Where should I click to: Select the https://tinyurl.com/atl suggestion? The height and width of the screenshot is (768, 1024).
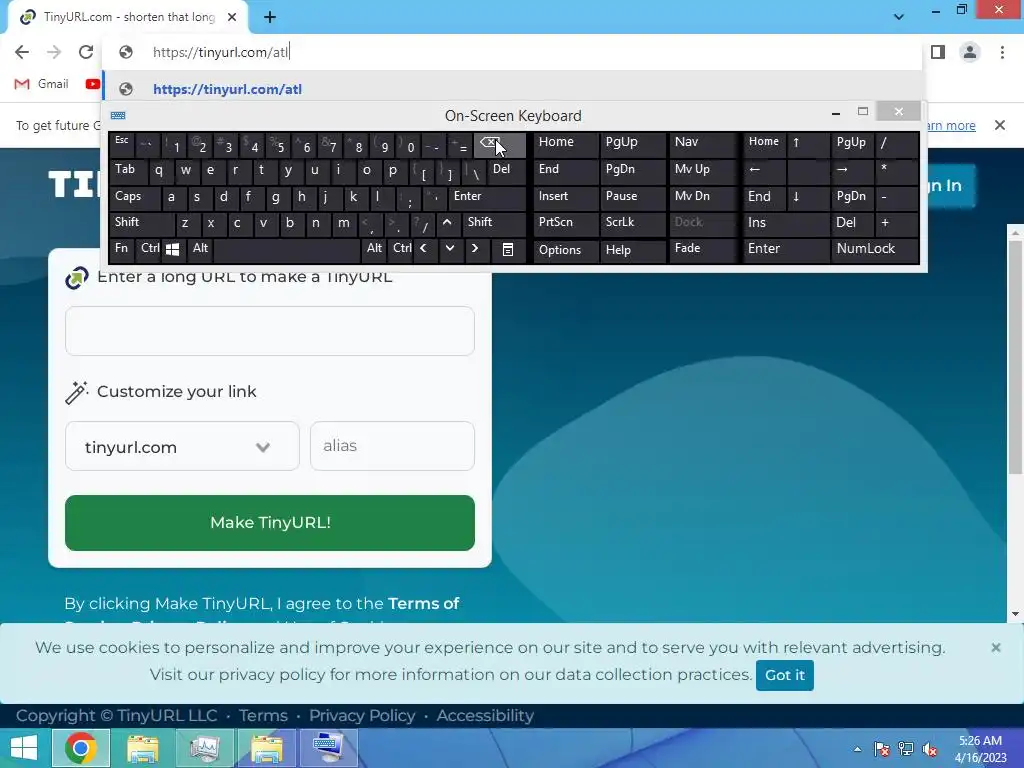point(513,89)
